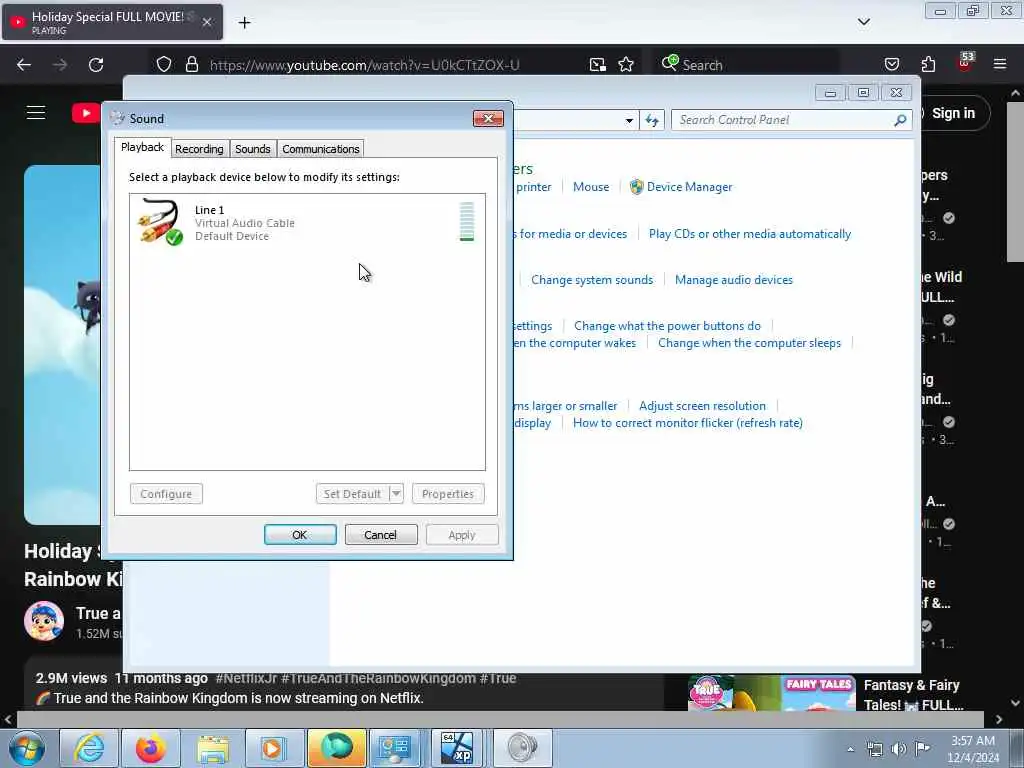Open the Firefox hamburger menu
1024x768 pixels.
[x=1000, y=64]
